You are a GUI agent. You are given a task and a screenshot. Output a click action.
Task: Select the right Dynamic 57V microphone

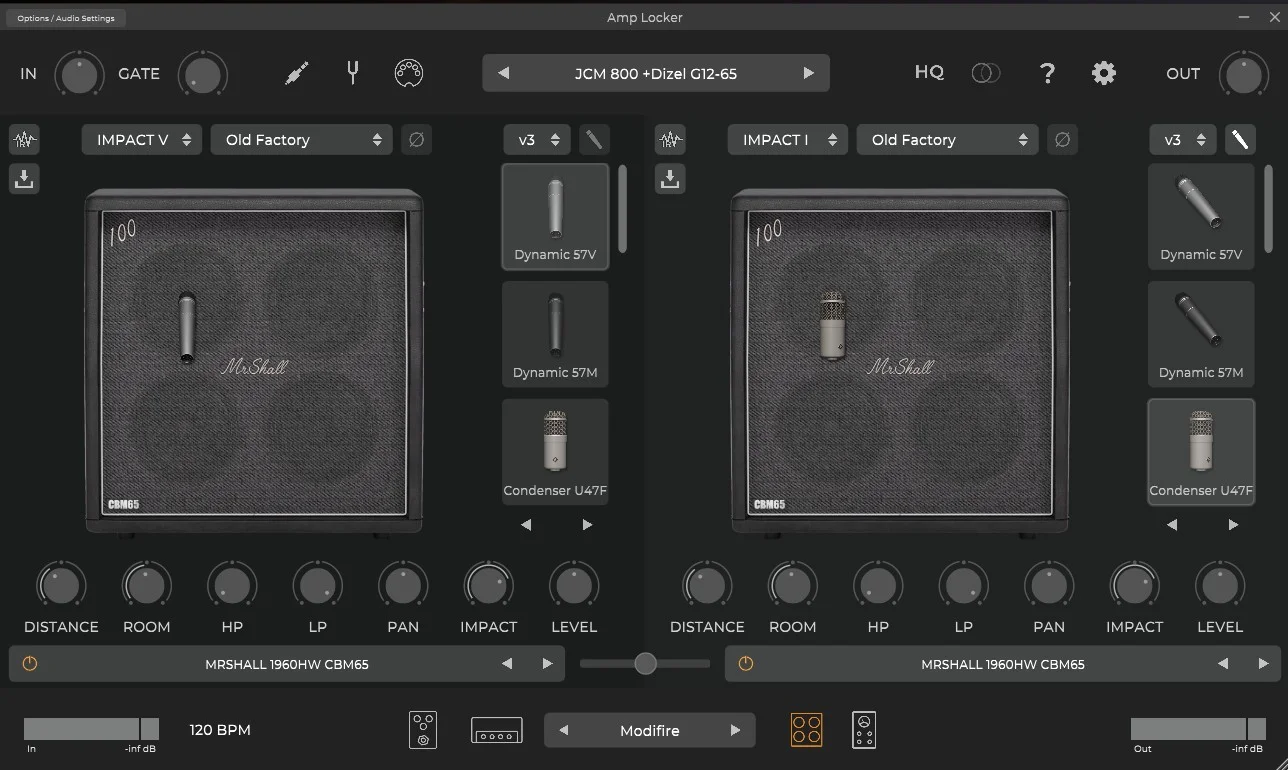(x=1201, y=216)
